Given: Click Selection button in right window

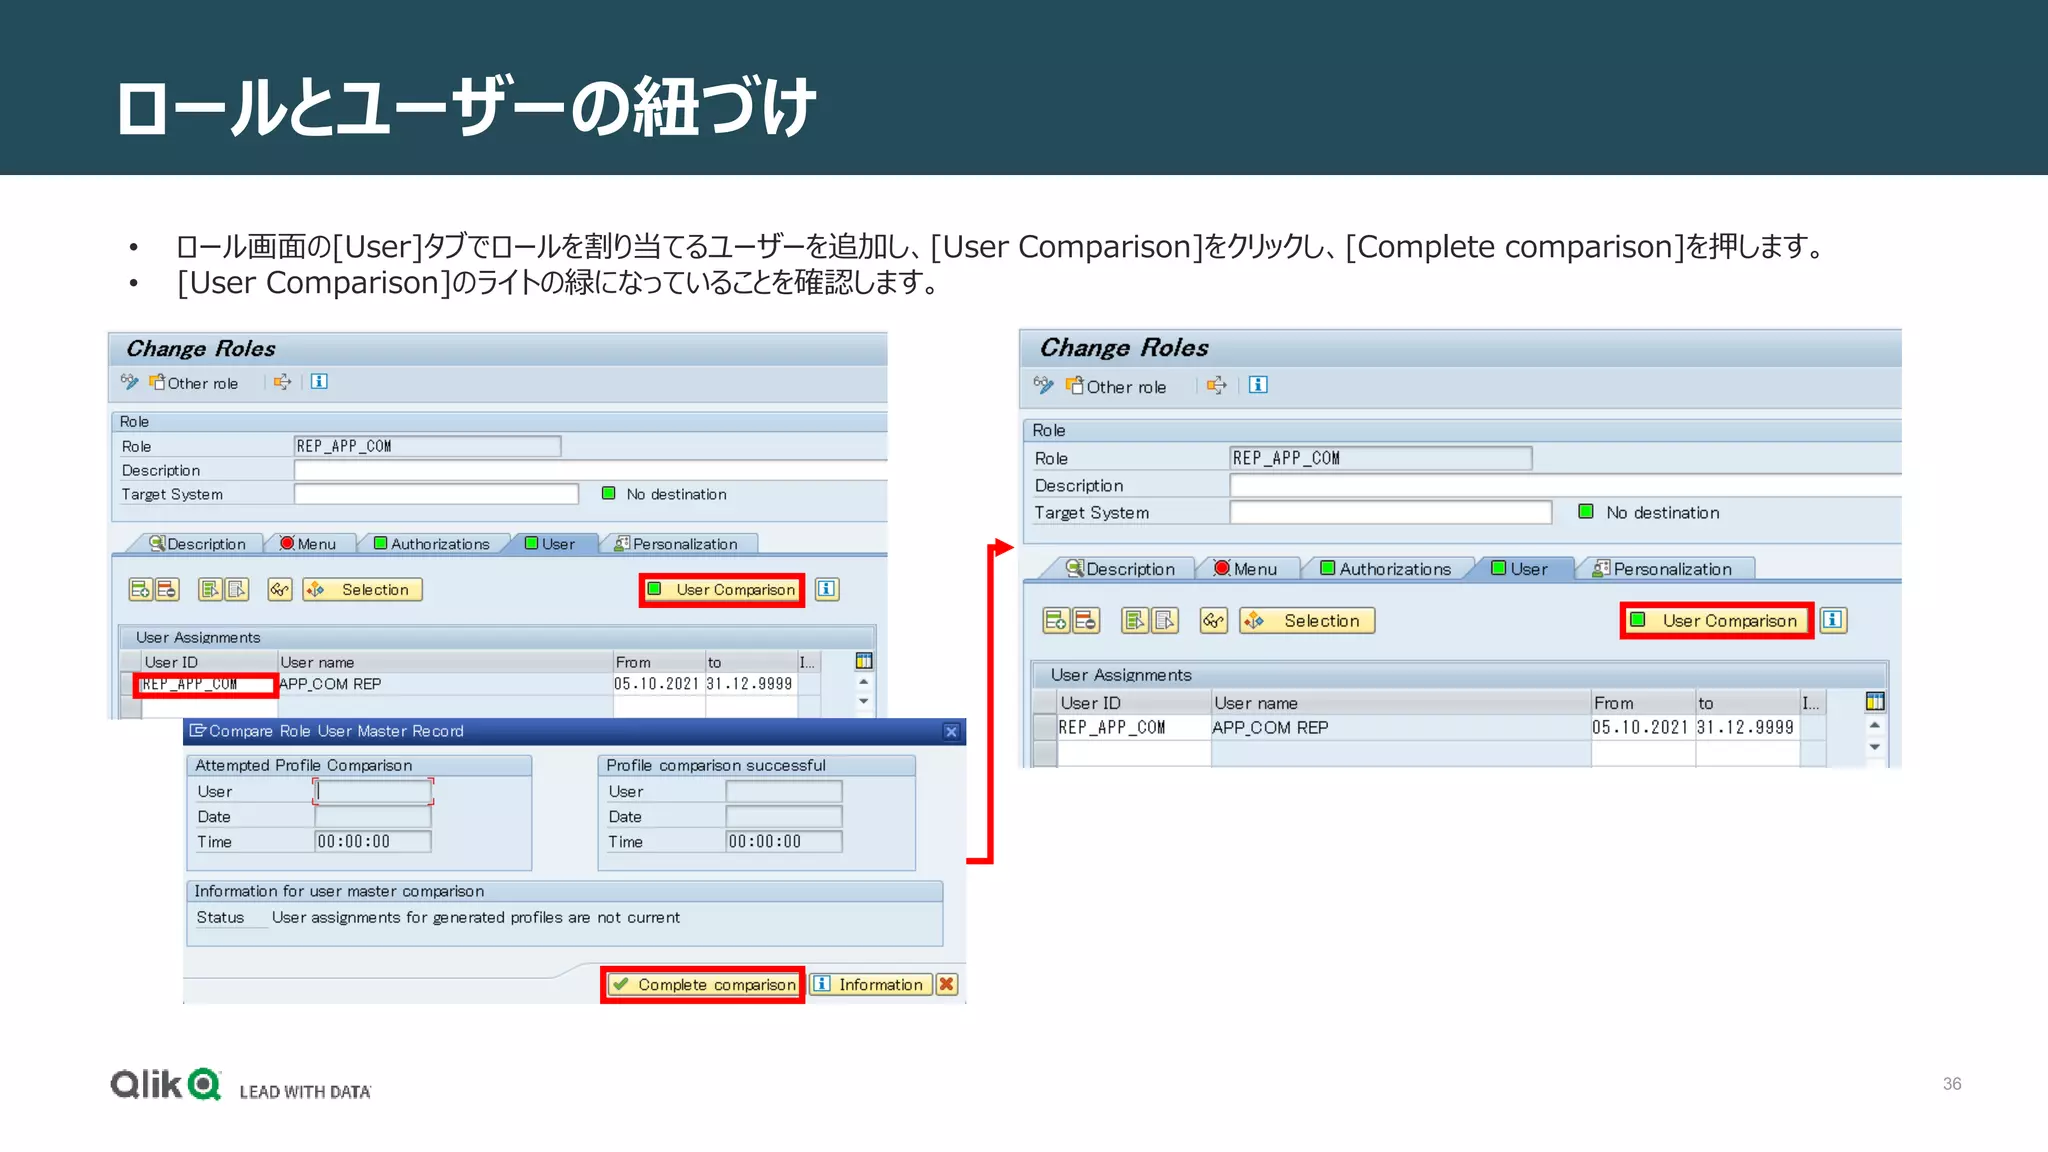Looking at the screenshot, I should pyautogui.click(x=1307, y=621).
